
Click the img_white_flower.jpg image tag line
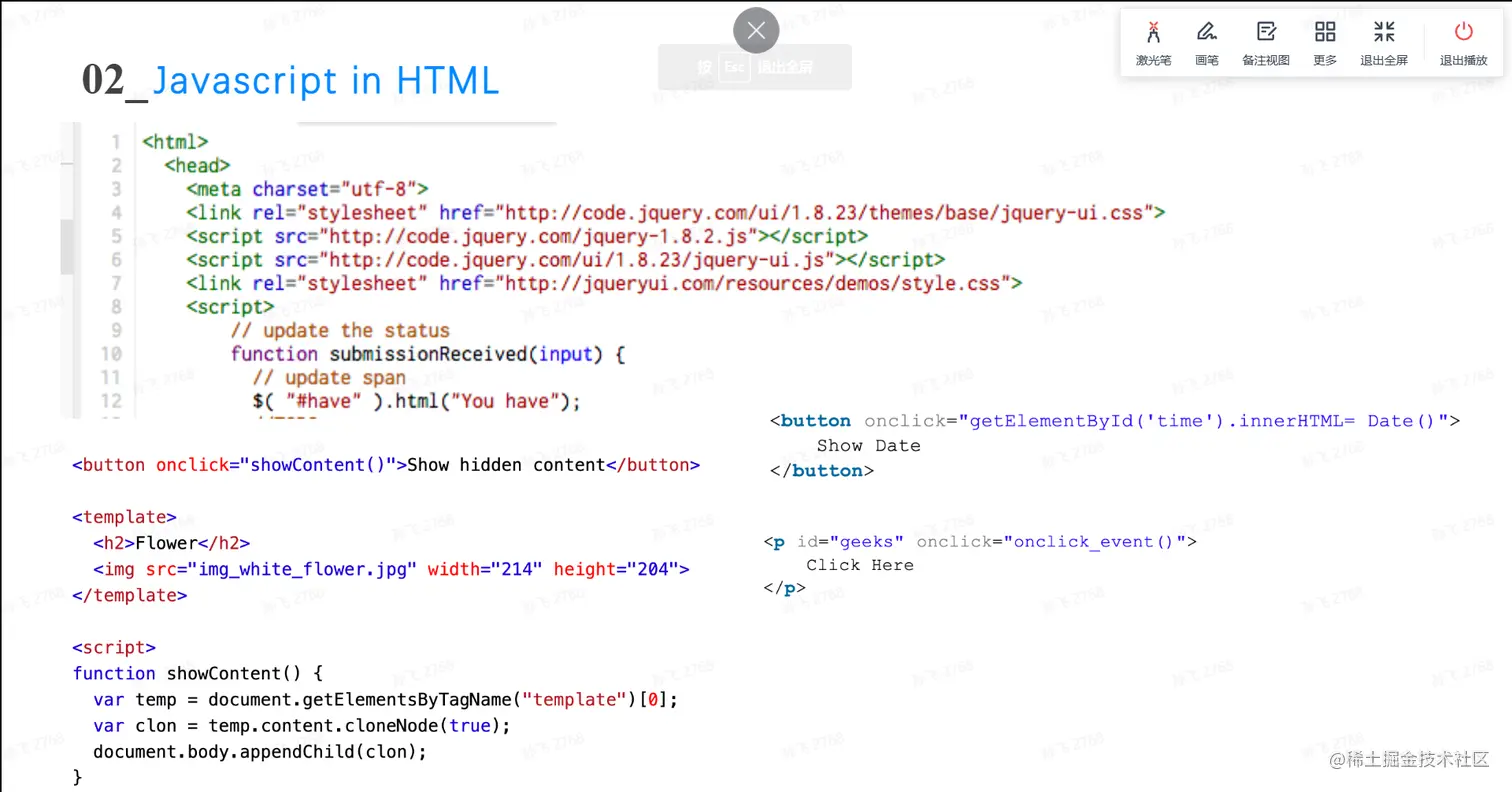391,569
